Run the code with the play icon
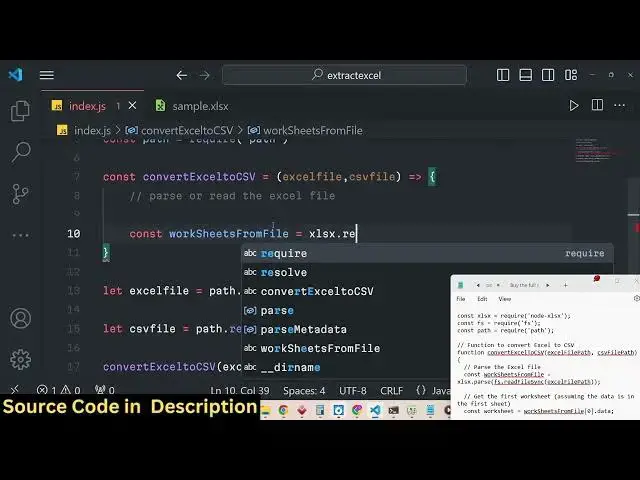 pos(573,106)
